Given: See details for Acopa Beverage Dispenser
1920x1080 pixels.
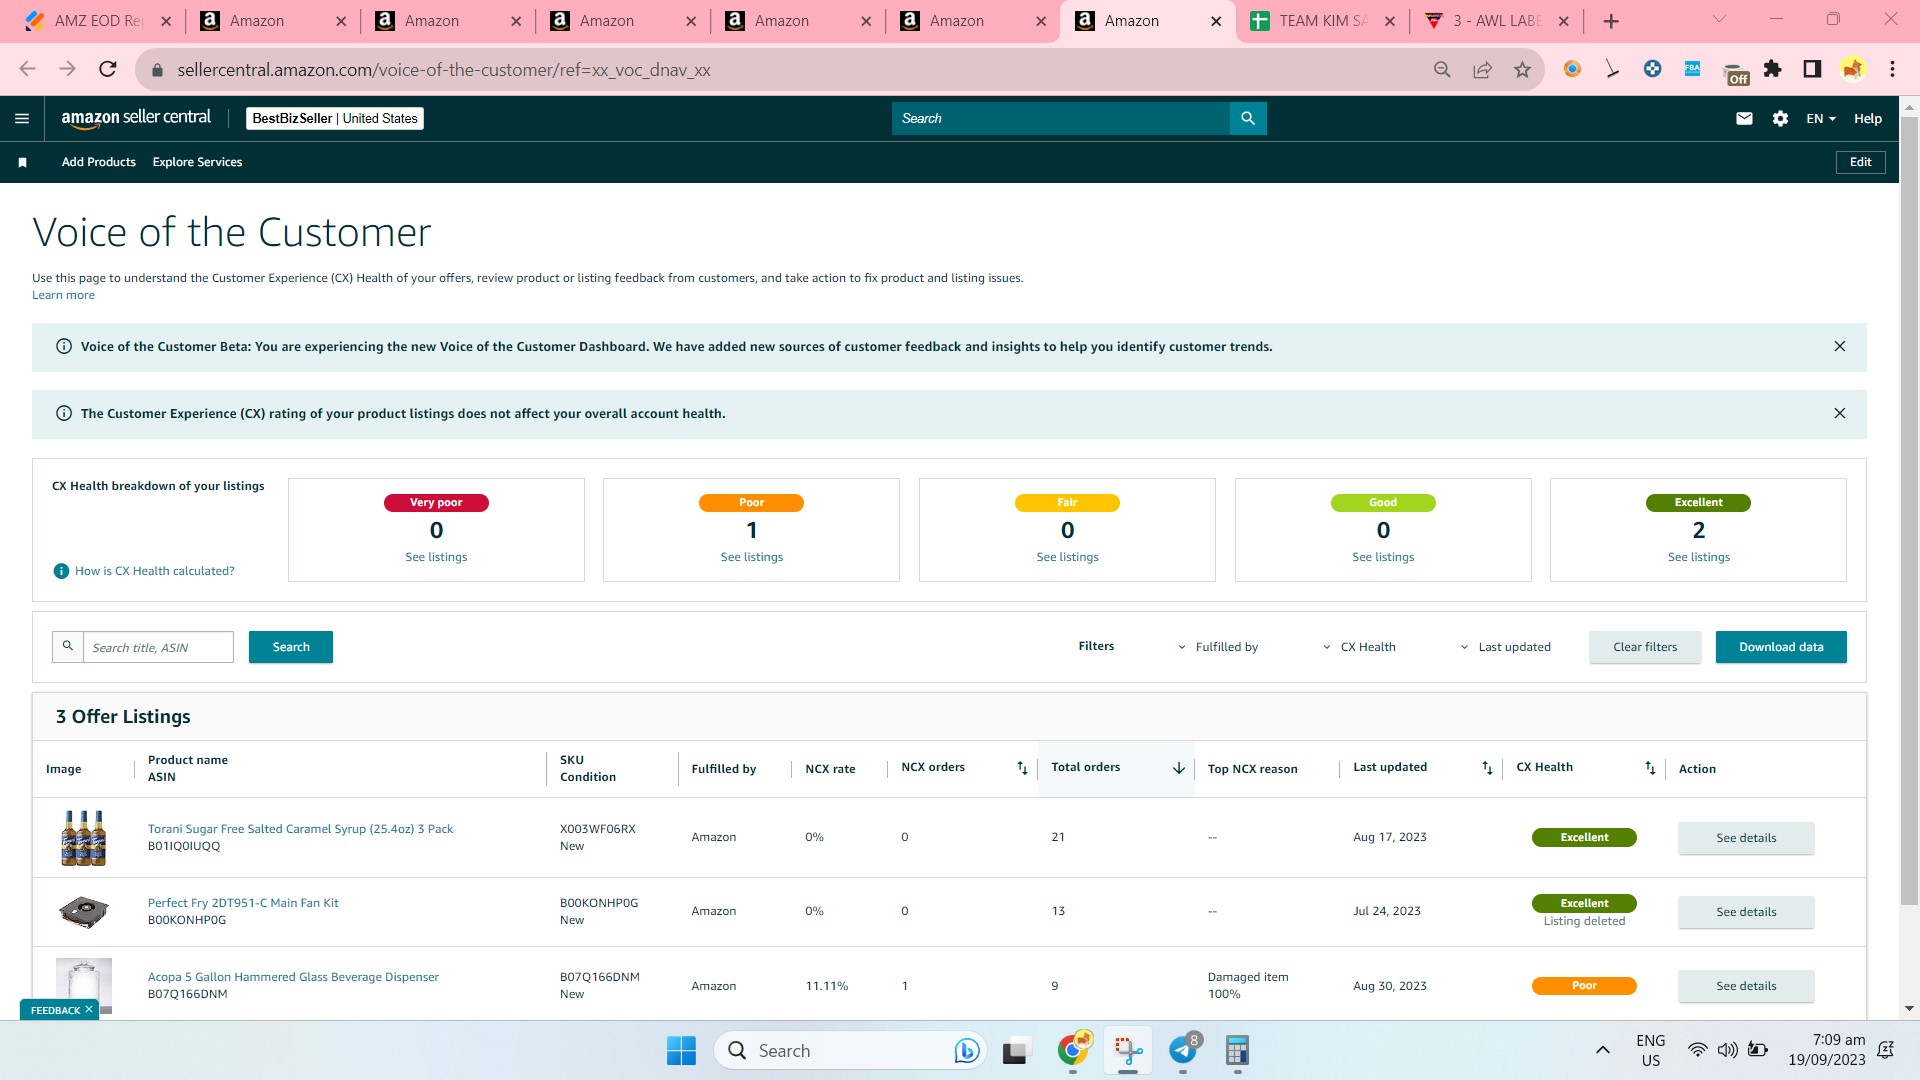Looking at the screenshot, I should tap(1746, 986).
